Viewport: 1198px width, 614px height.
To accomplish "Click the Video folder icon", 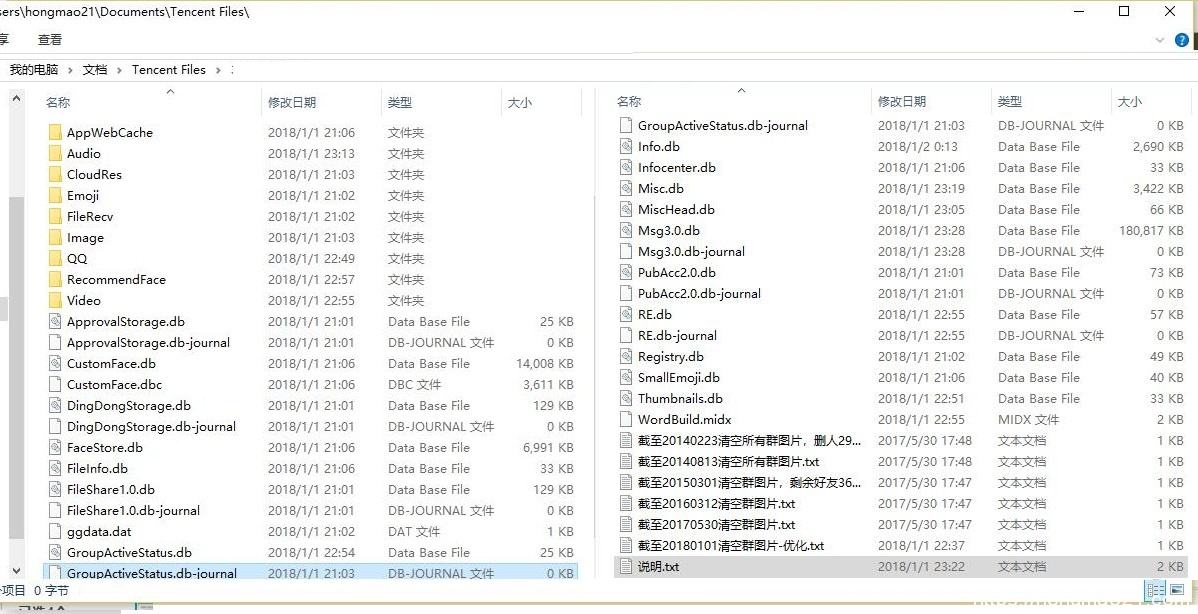I will (54, 300).
